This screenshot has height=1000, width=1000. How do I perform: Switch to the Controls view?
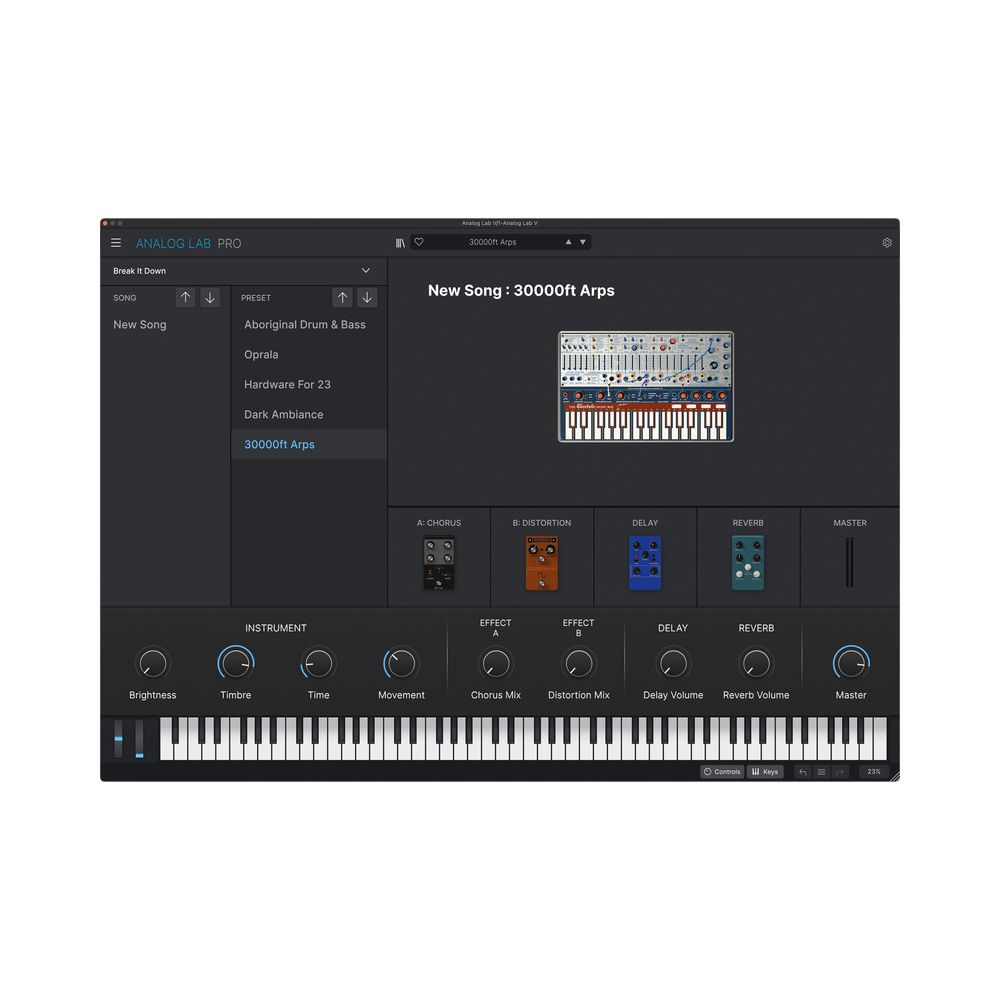click(x=722, y=771)
